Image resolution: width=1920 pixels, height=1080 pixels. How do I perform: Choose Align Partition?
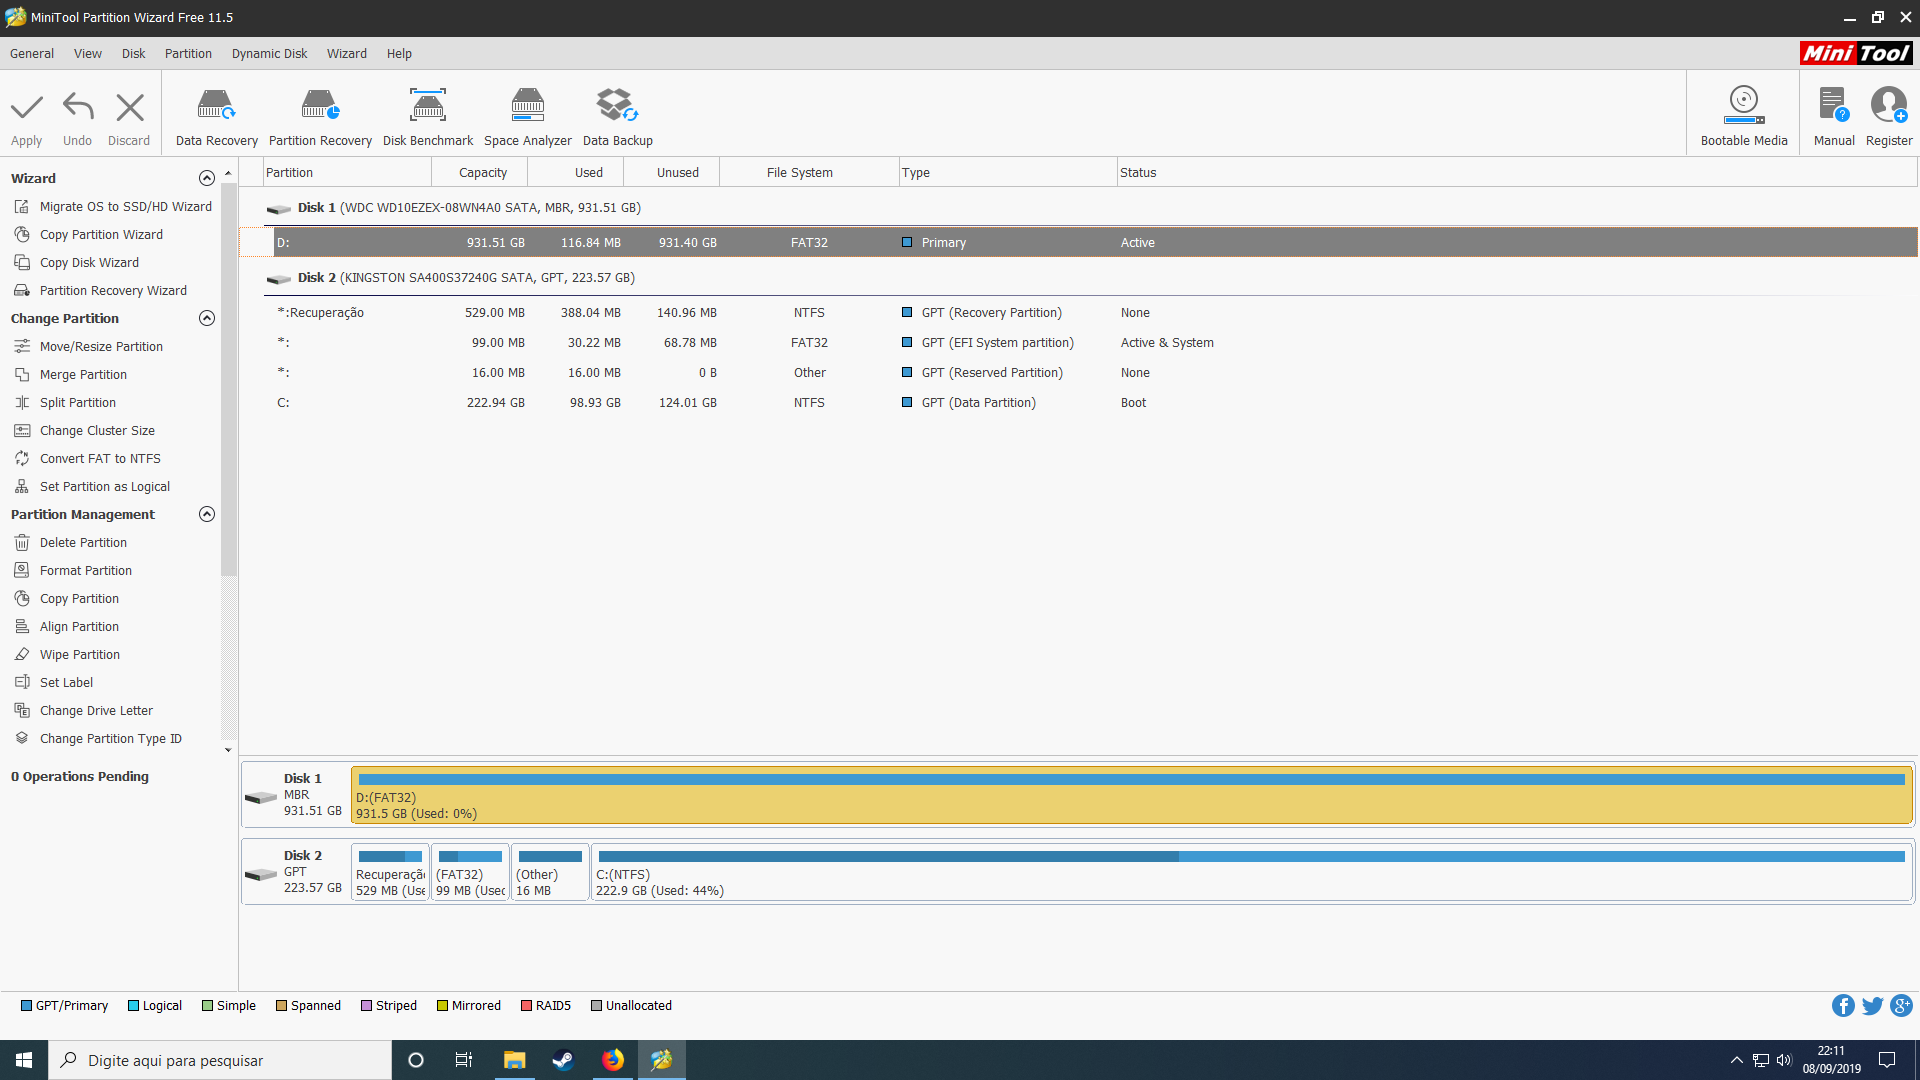coord(67,627)
